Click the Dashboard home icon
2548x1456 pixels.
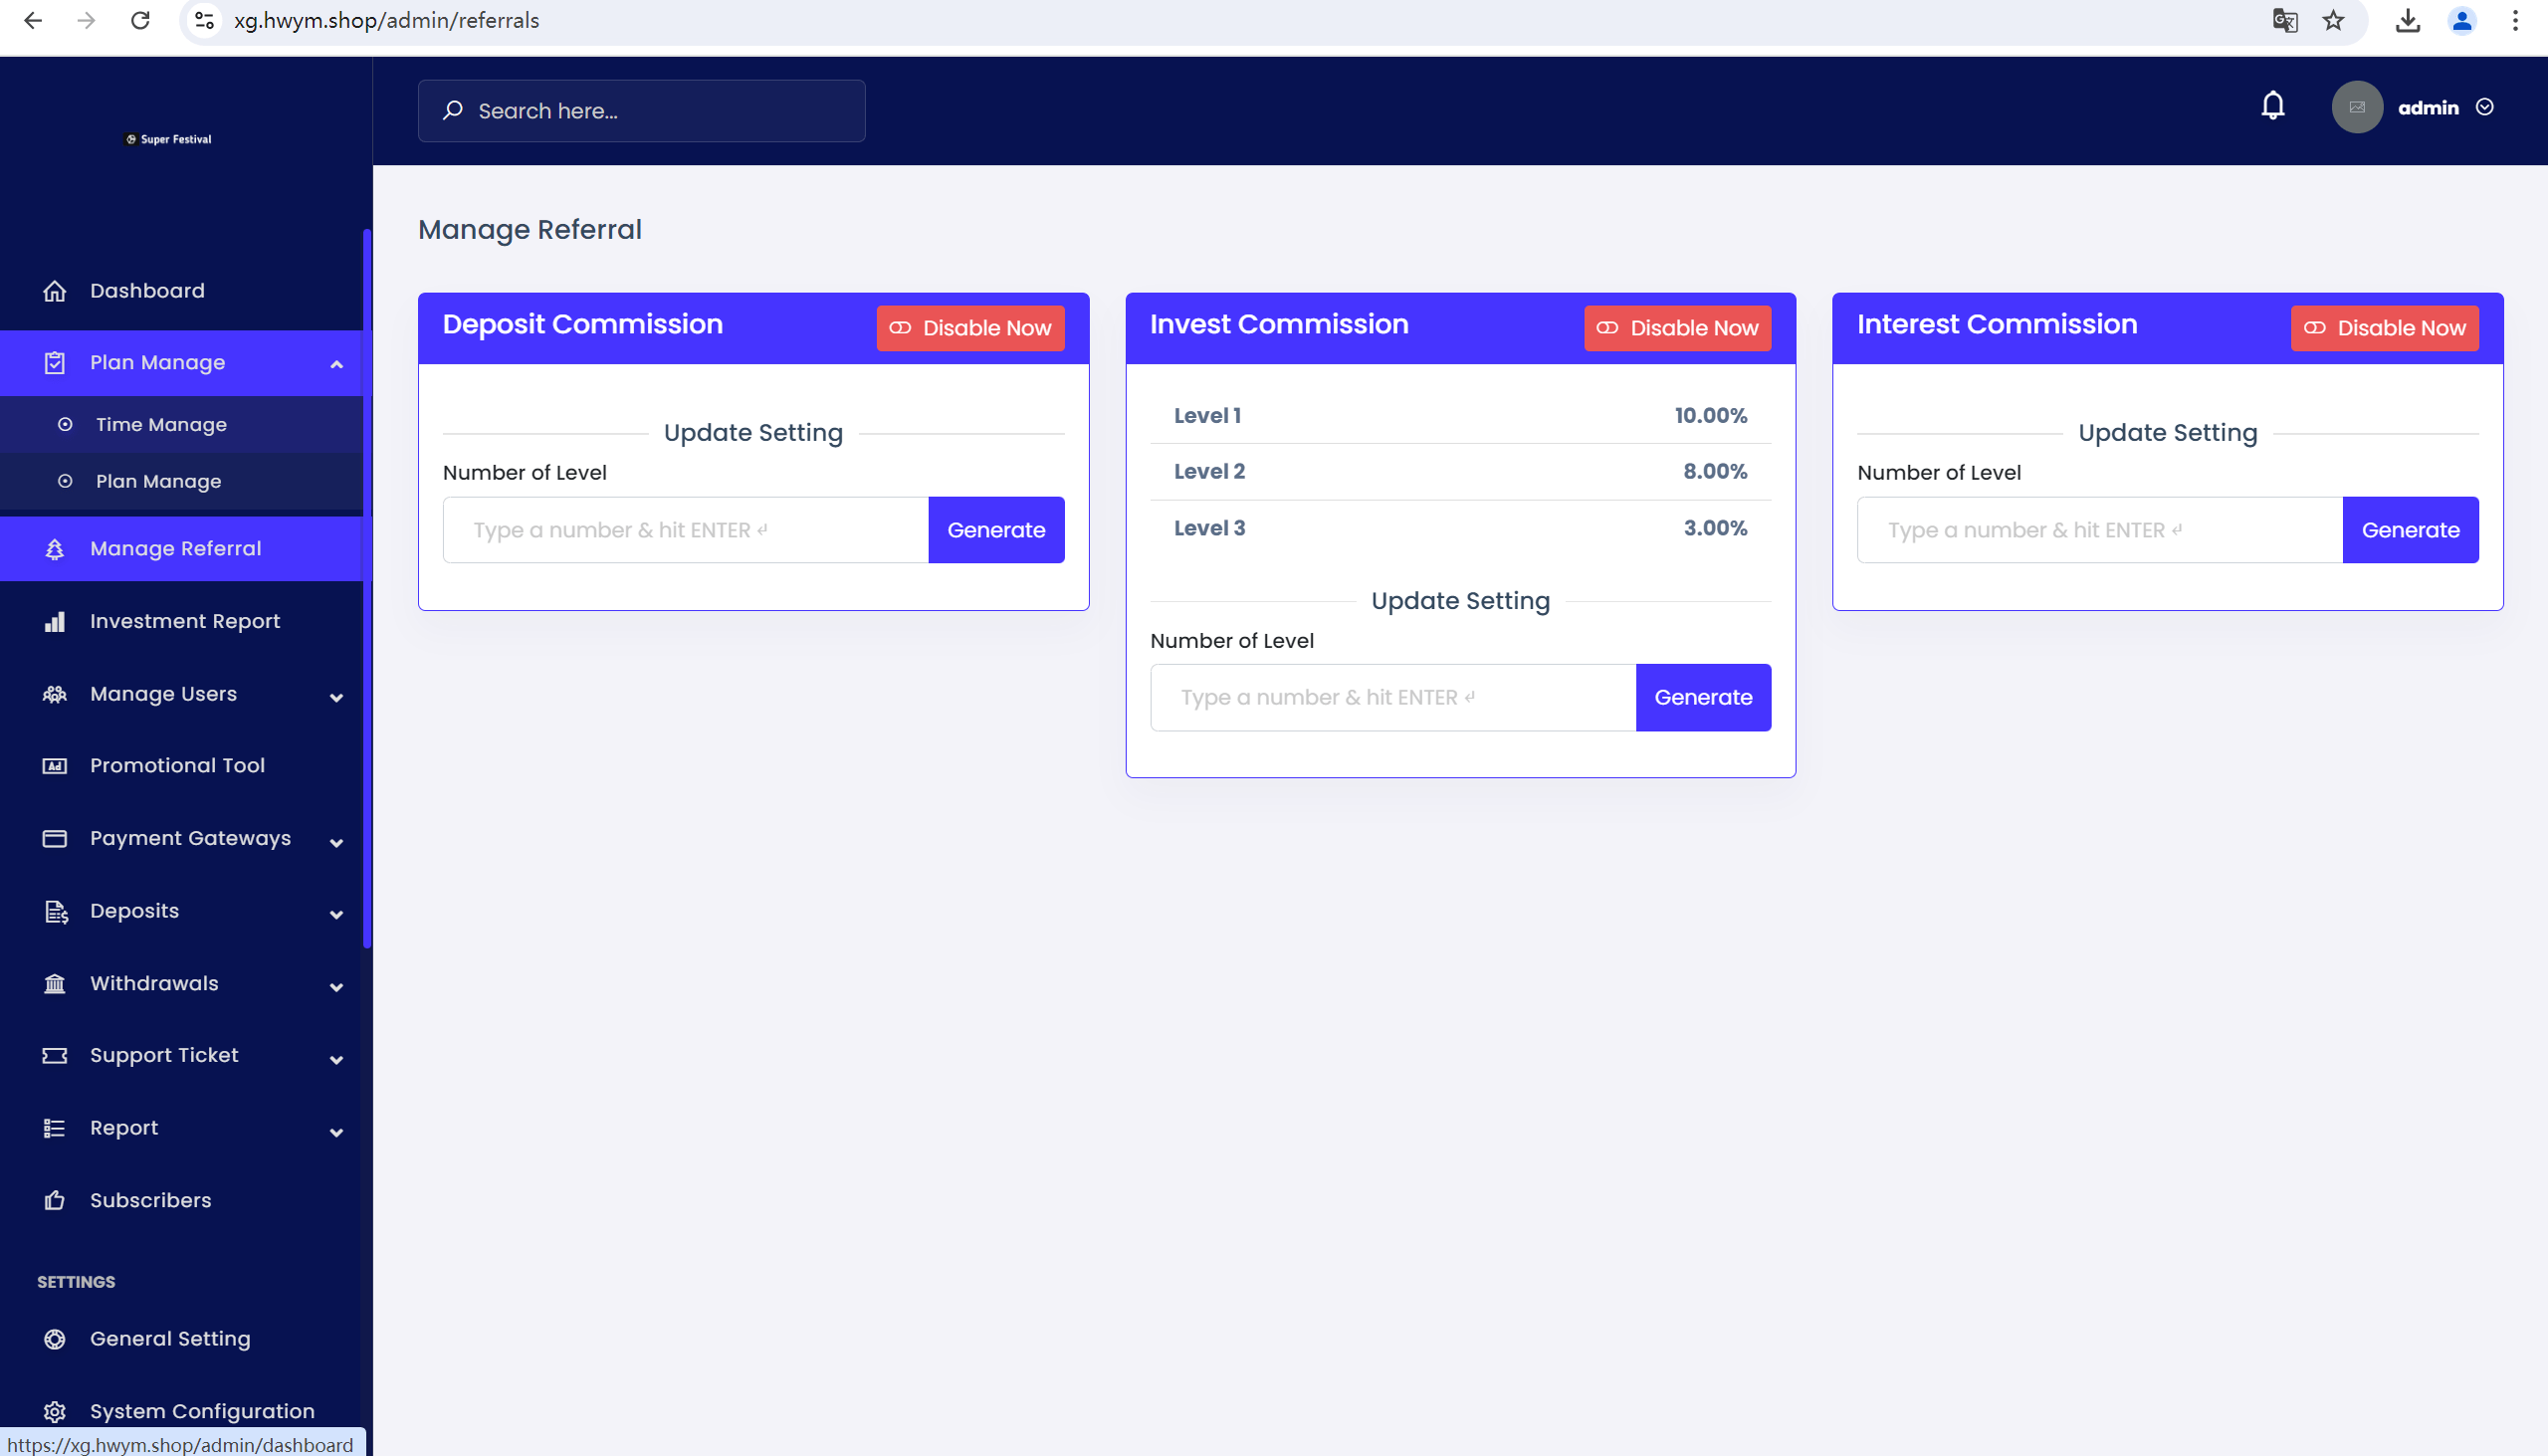[55, 291]
